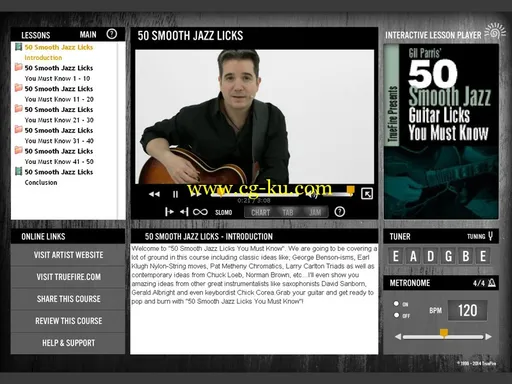The image size is (512, 384).
Task: Click the tuning fork icon
Action: [x=490, y=236]
